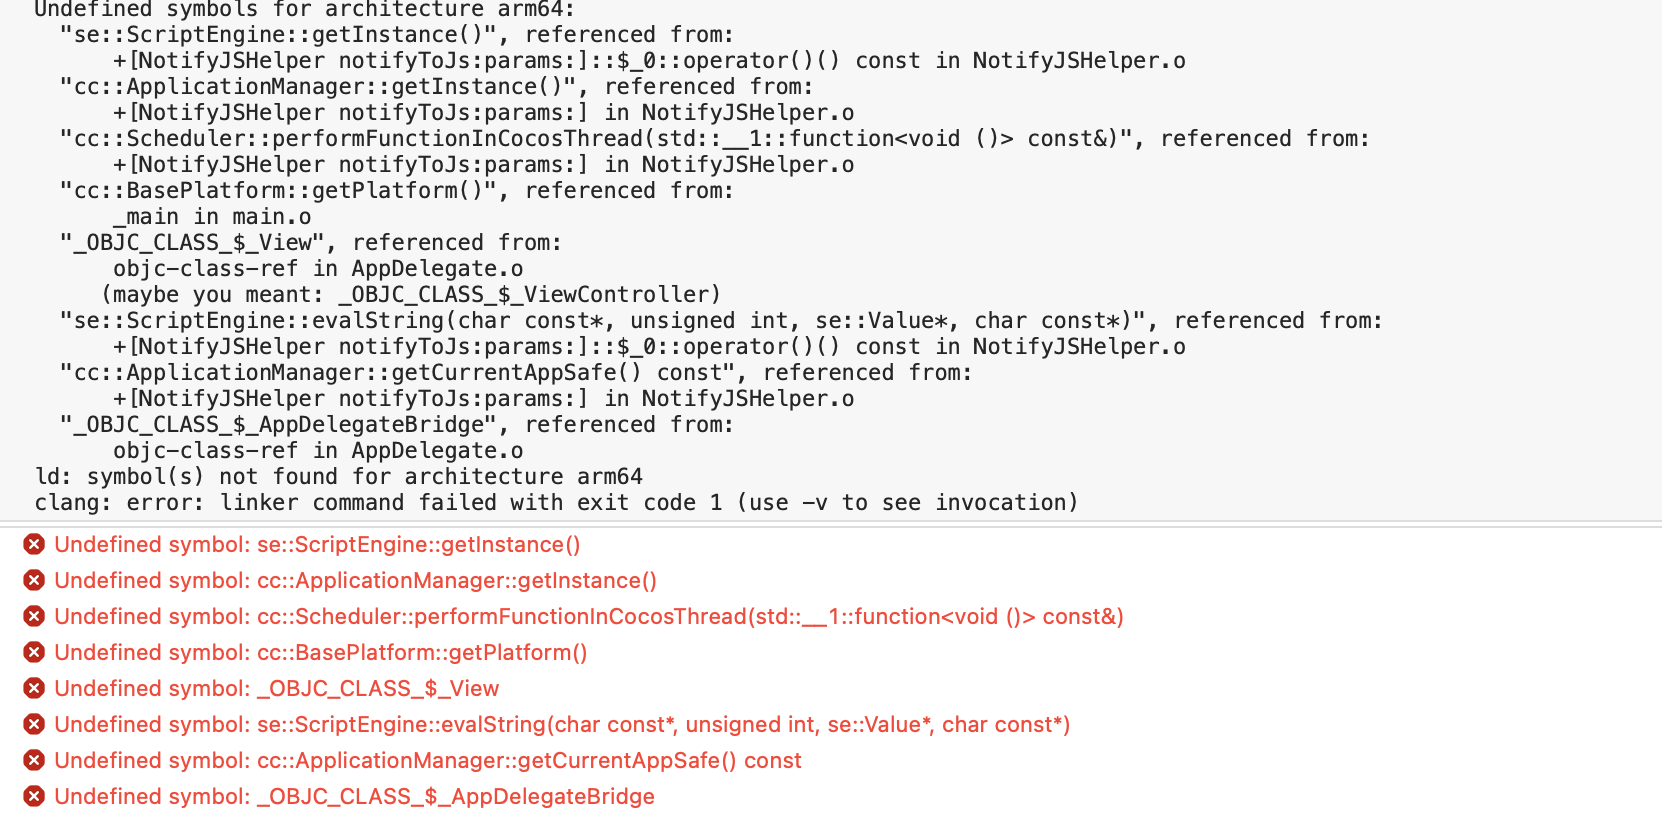Click 'ld: symbol(s) not found' log line

click(338, 476)
